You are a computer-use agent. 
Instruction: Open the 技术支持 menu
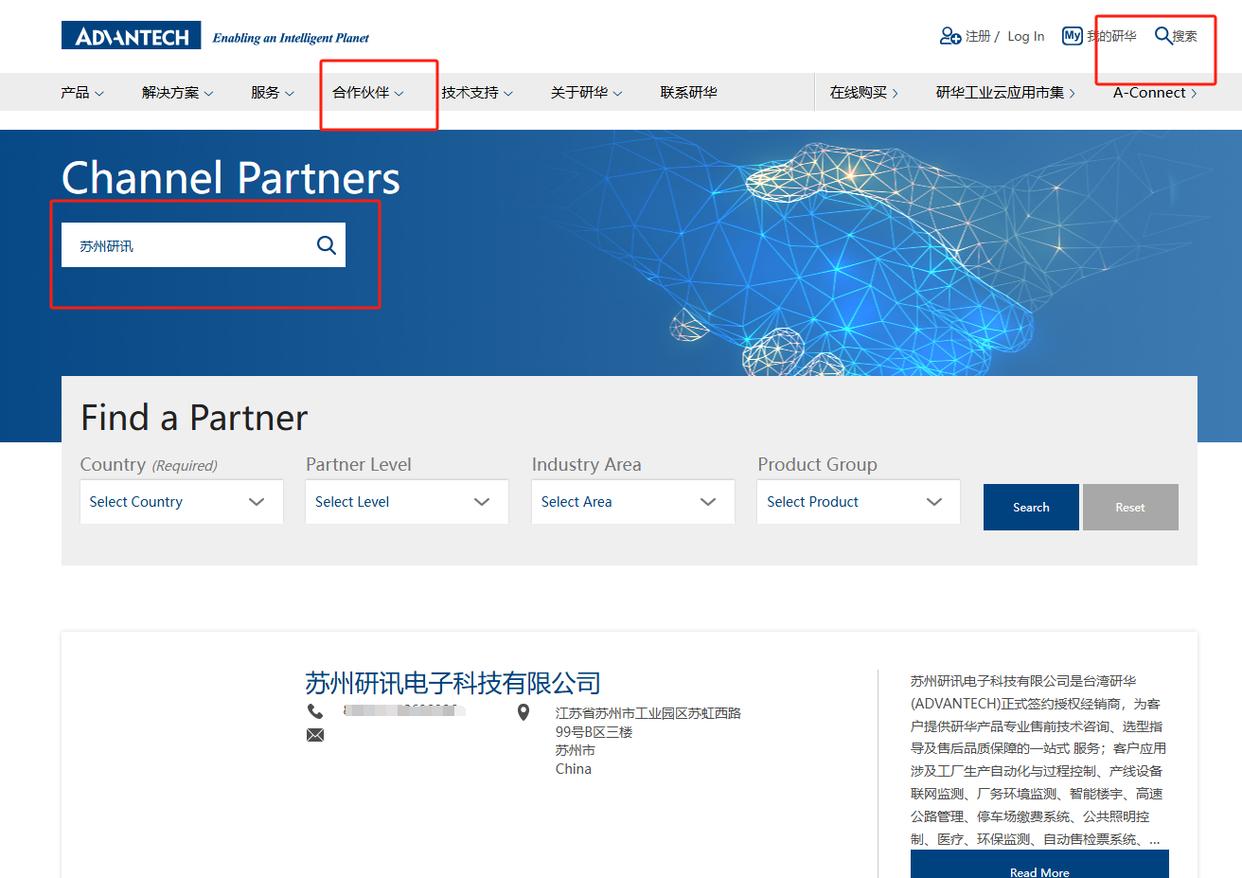coord(478,92)
